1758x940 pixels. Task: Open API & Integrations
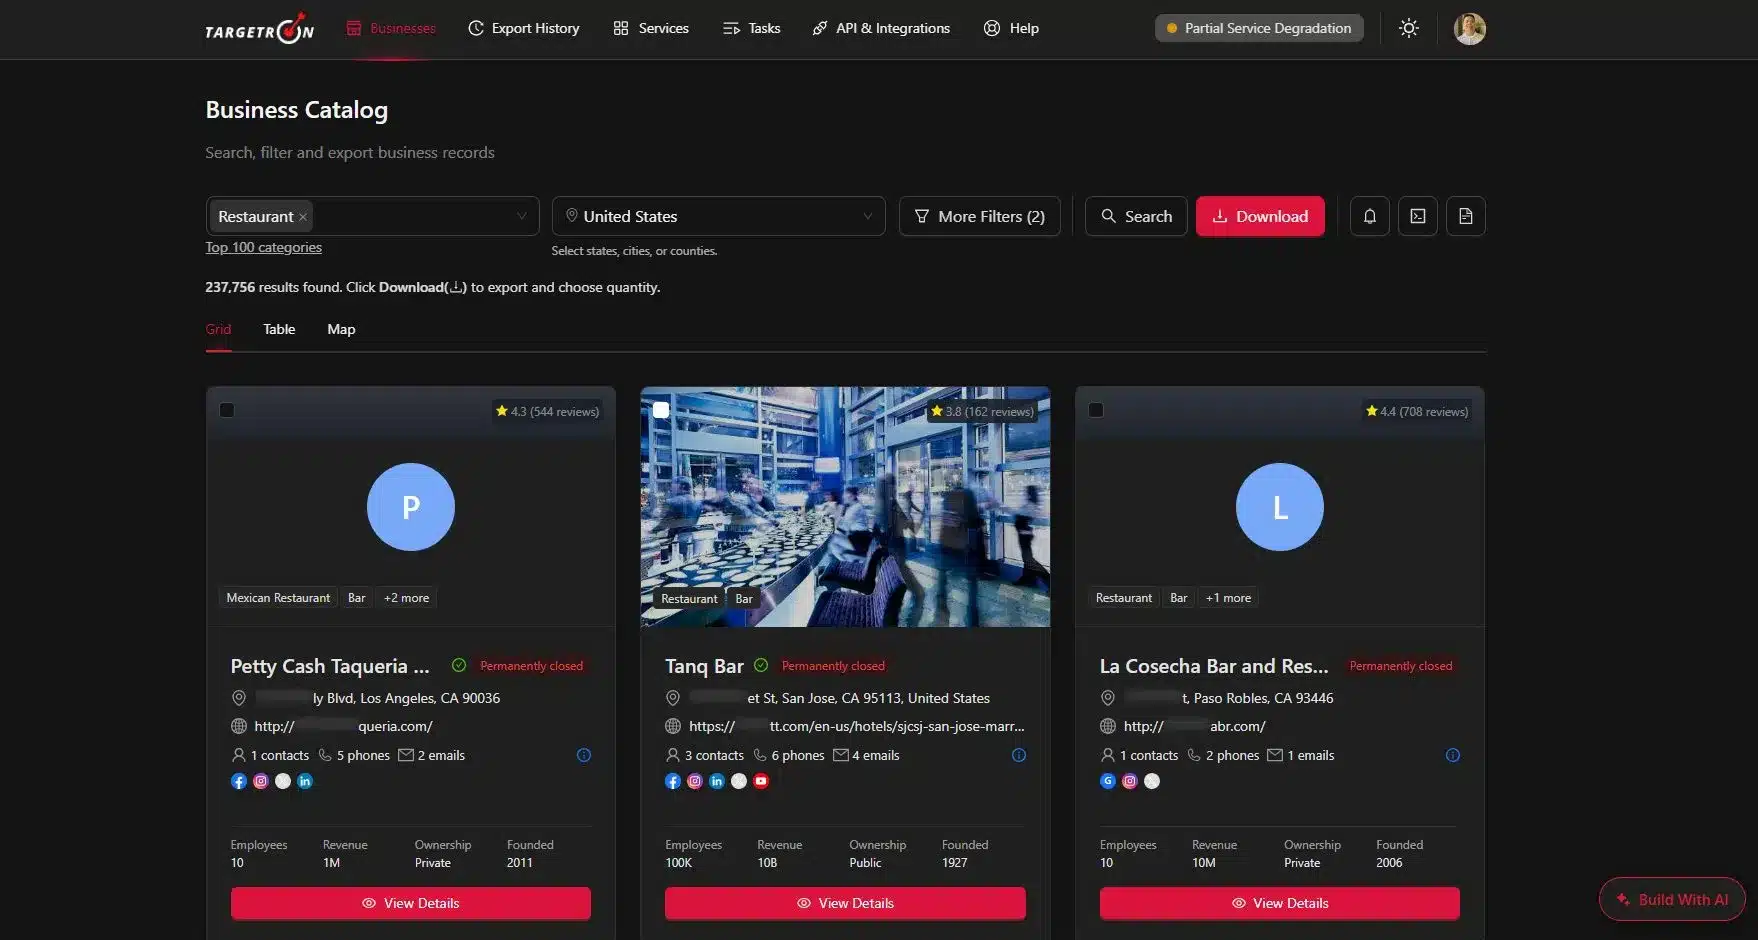881,28
